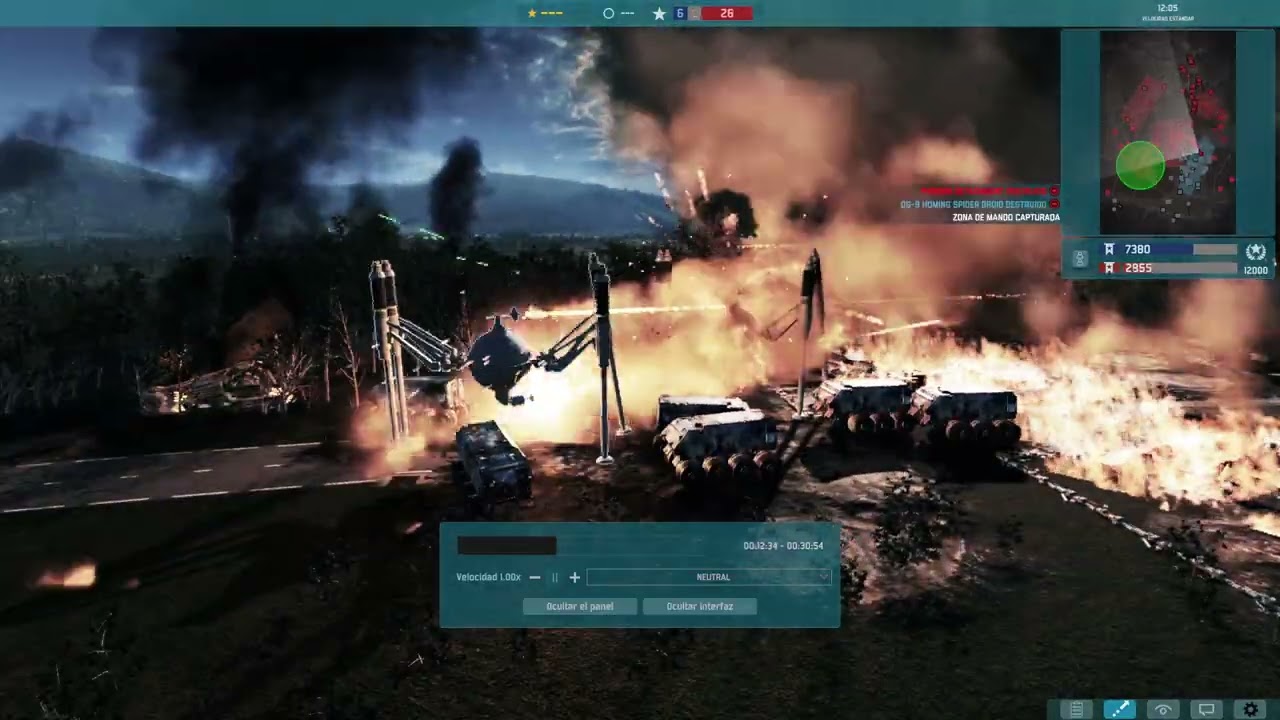Screen dimensions: 1280x720
Task: Click the circle indicator in top bar
Action: (608, 13)
